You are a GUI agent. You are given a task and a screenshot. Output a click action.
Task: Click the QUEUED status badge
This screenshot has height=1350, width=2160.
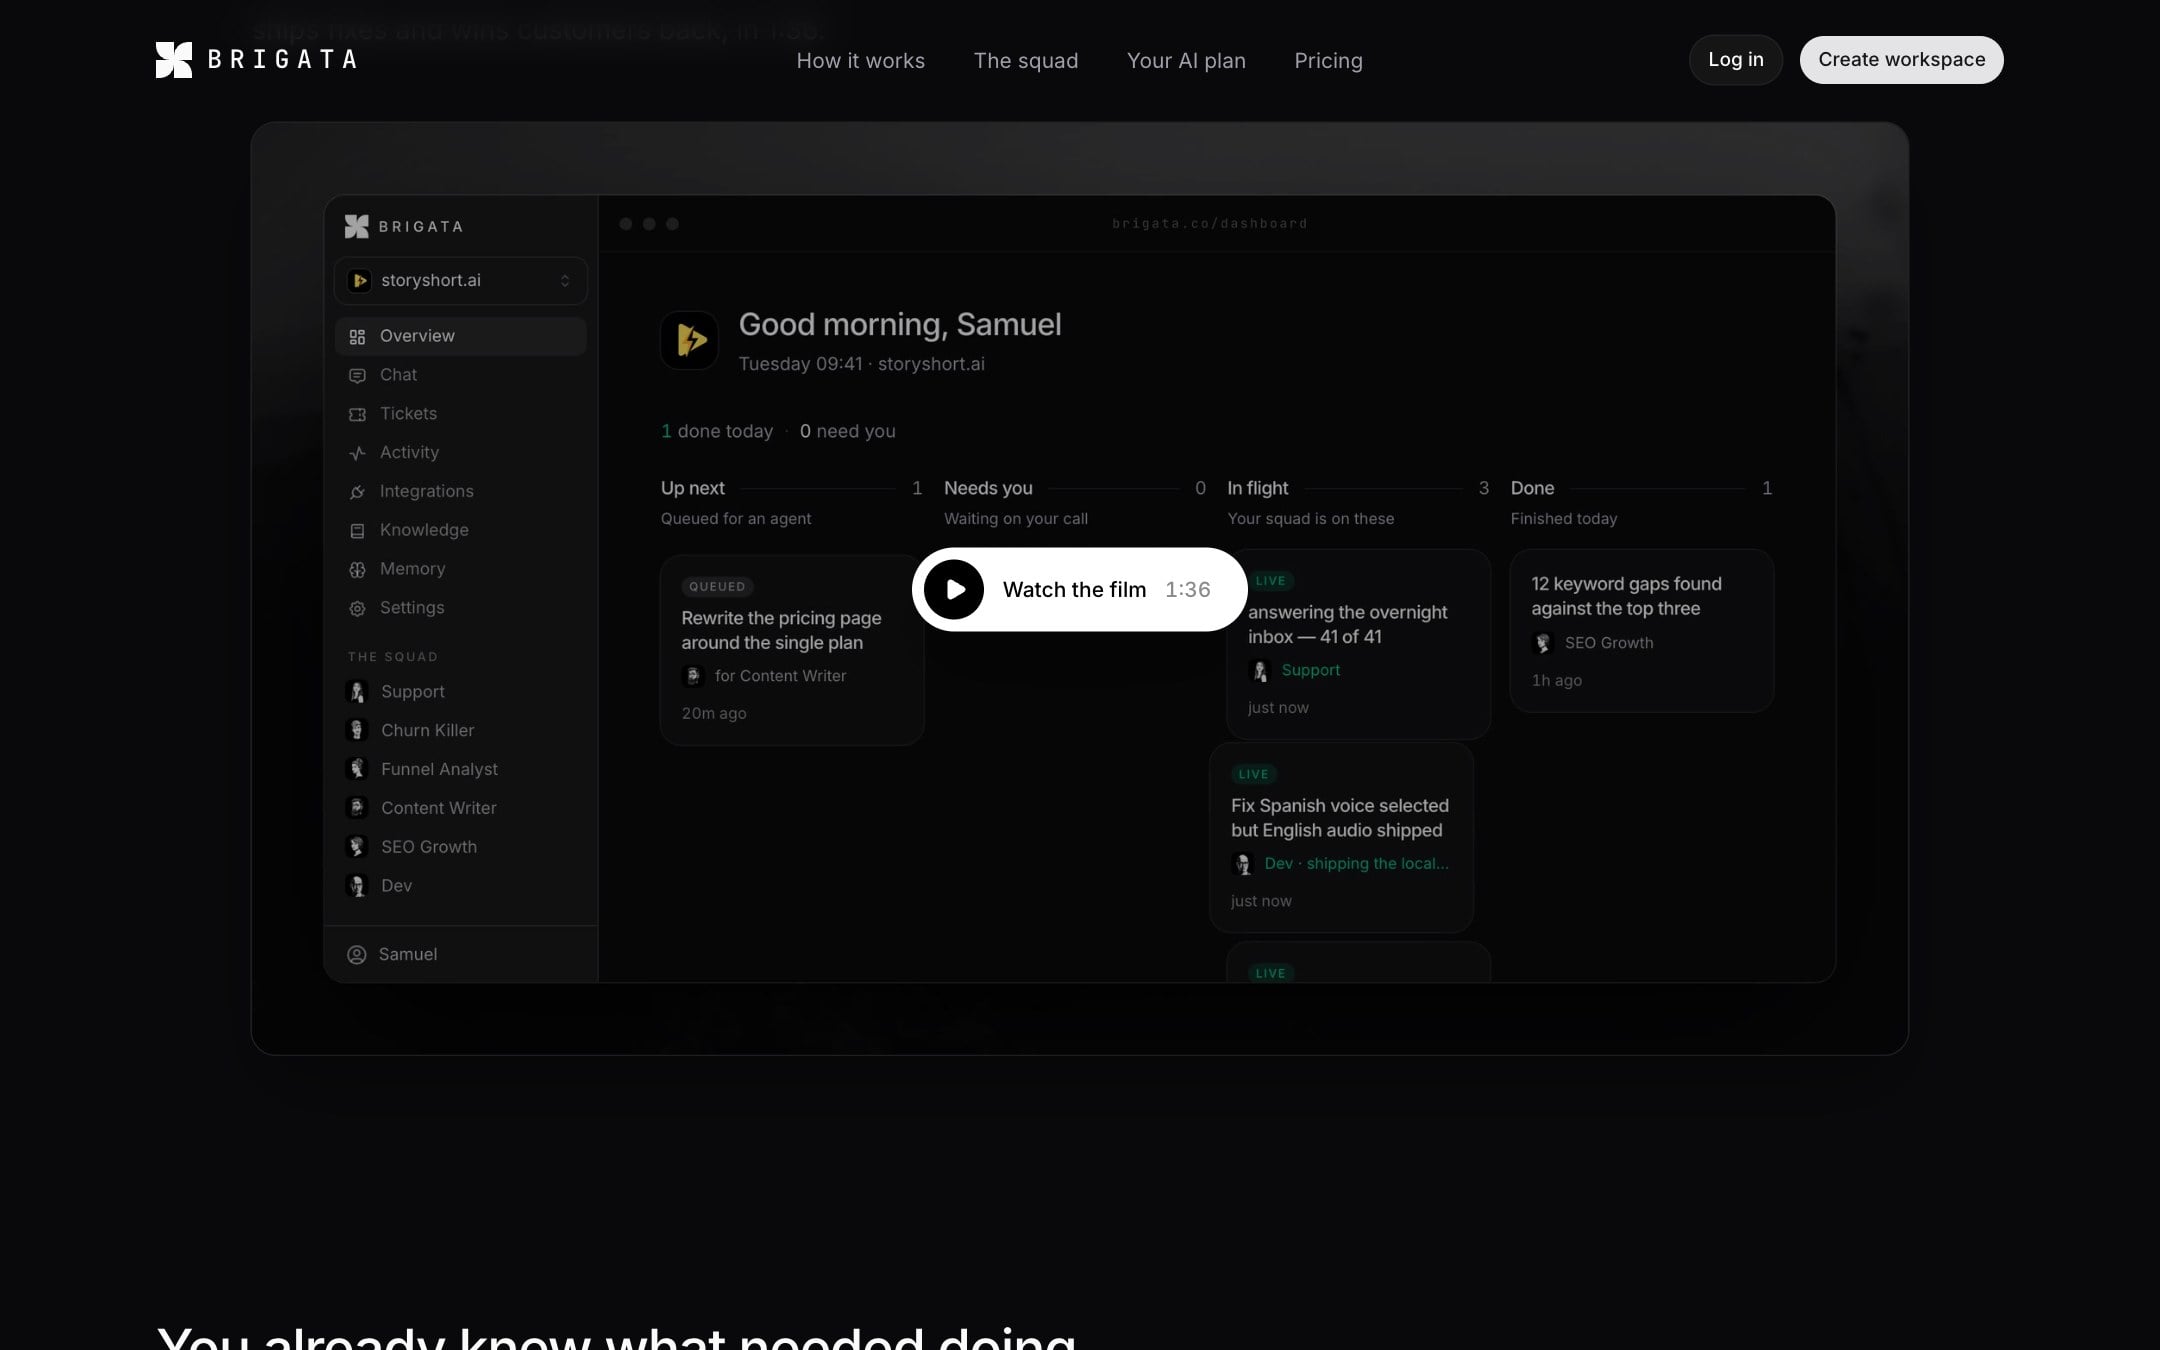click(x=717, y=587)
